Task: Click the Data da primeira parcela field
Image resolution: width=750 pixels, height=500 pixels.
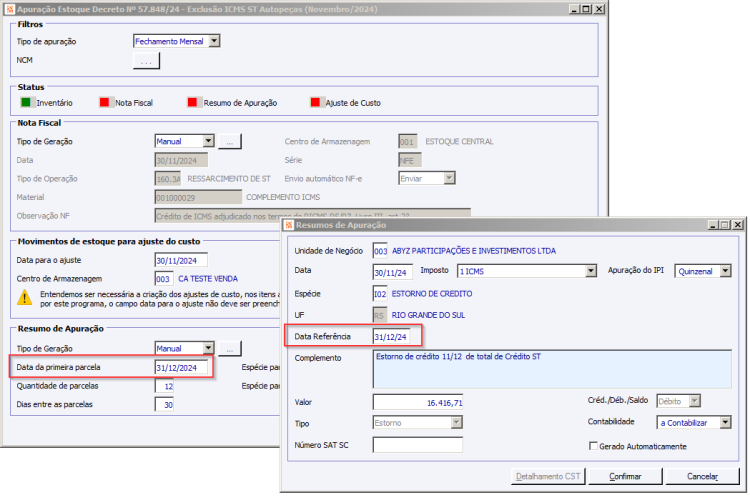Action: click(x=181, y=367)
